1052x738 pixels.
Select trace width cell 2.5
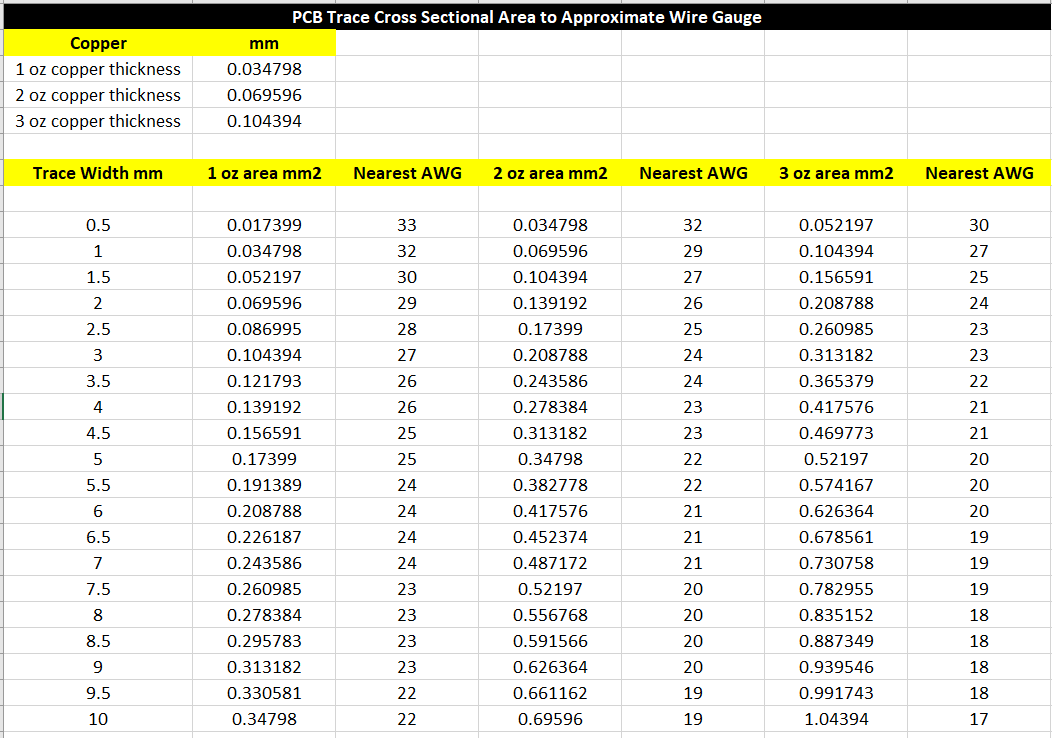(98, 329)
